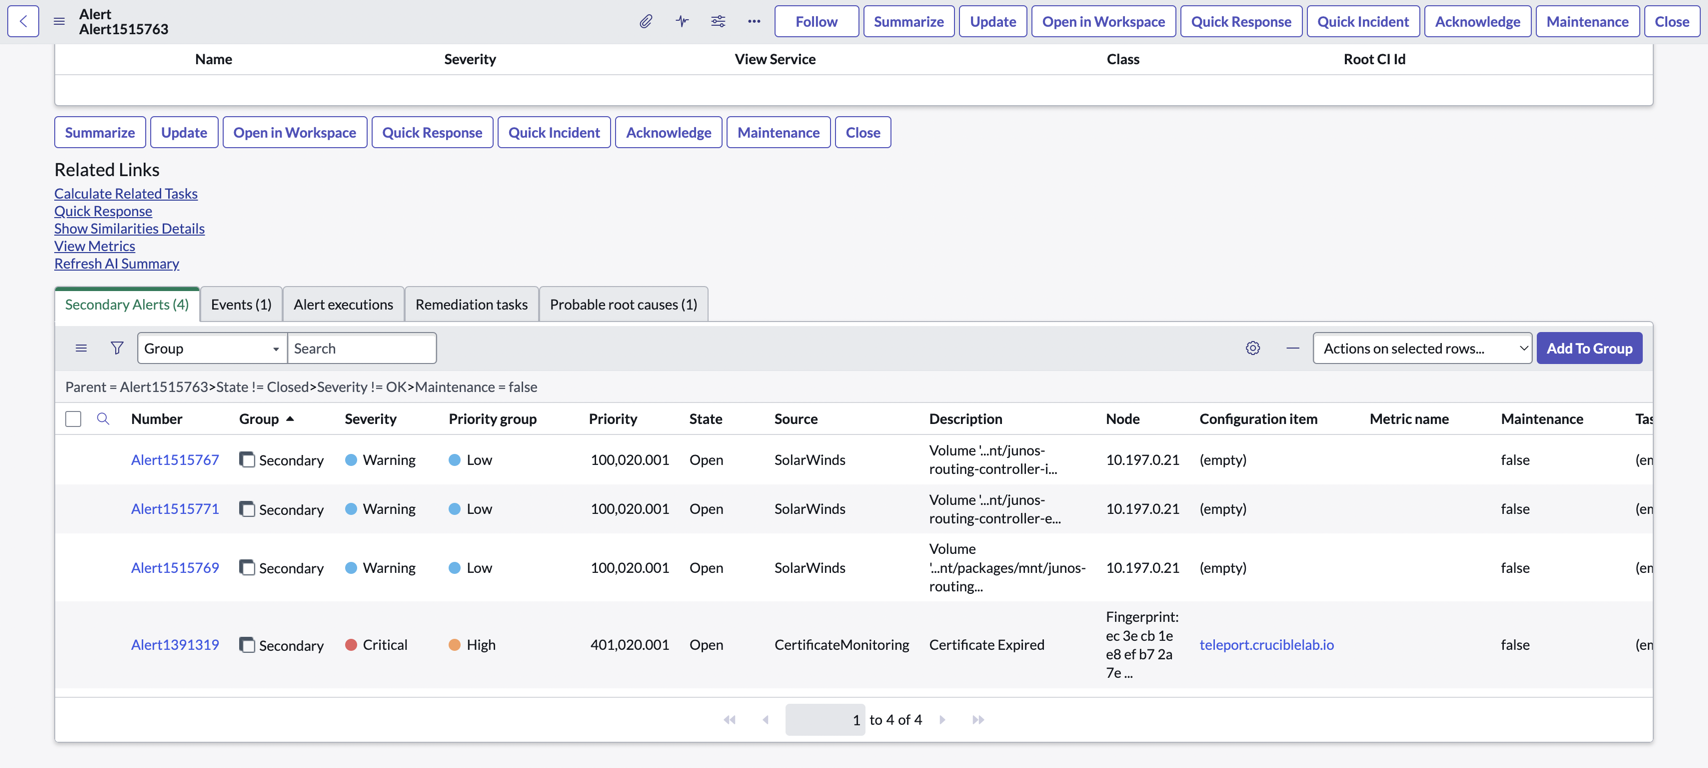Viewport: 1708px width, 768px height.
Task: Switch to the Events (1) tab
Action: point(241,304)
